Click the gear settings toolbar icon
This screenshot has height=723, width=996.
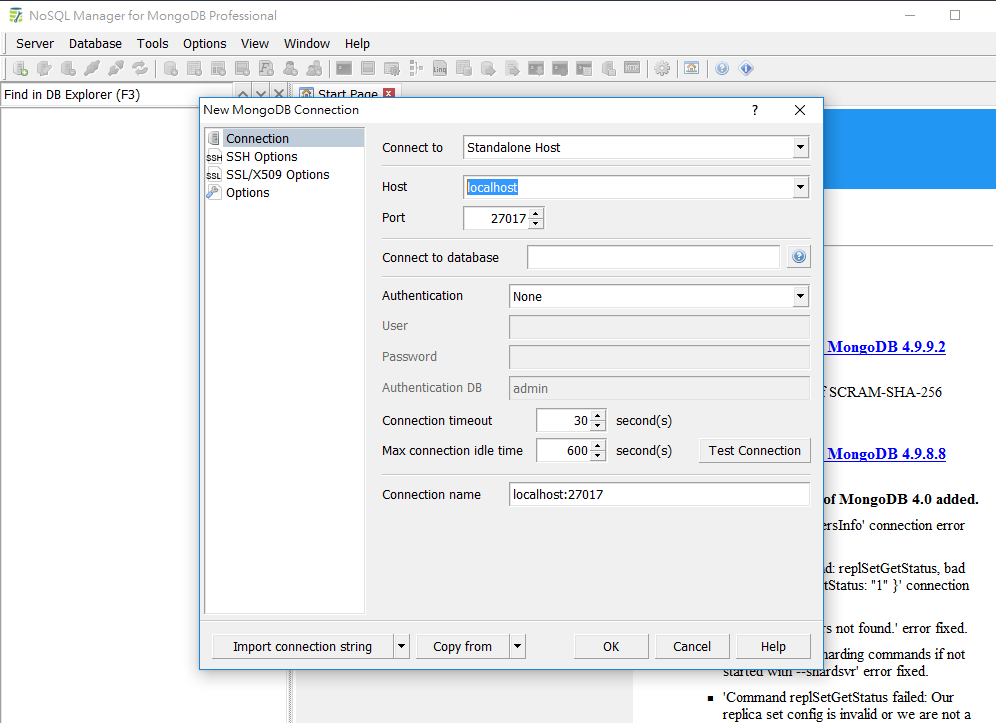662,68
